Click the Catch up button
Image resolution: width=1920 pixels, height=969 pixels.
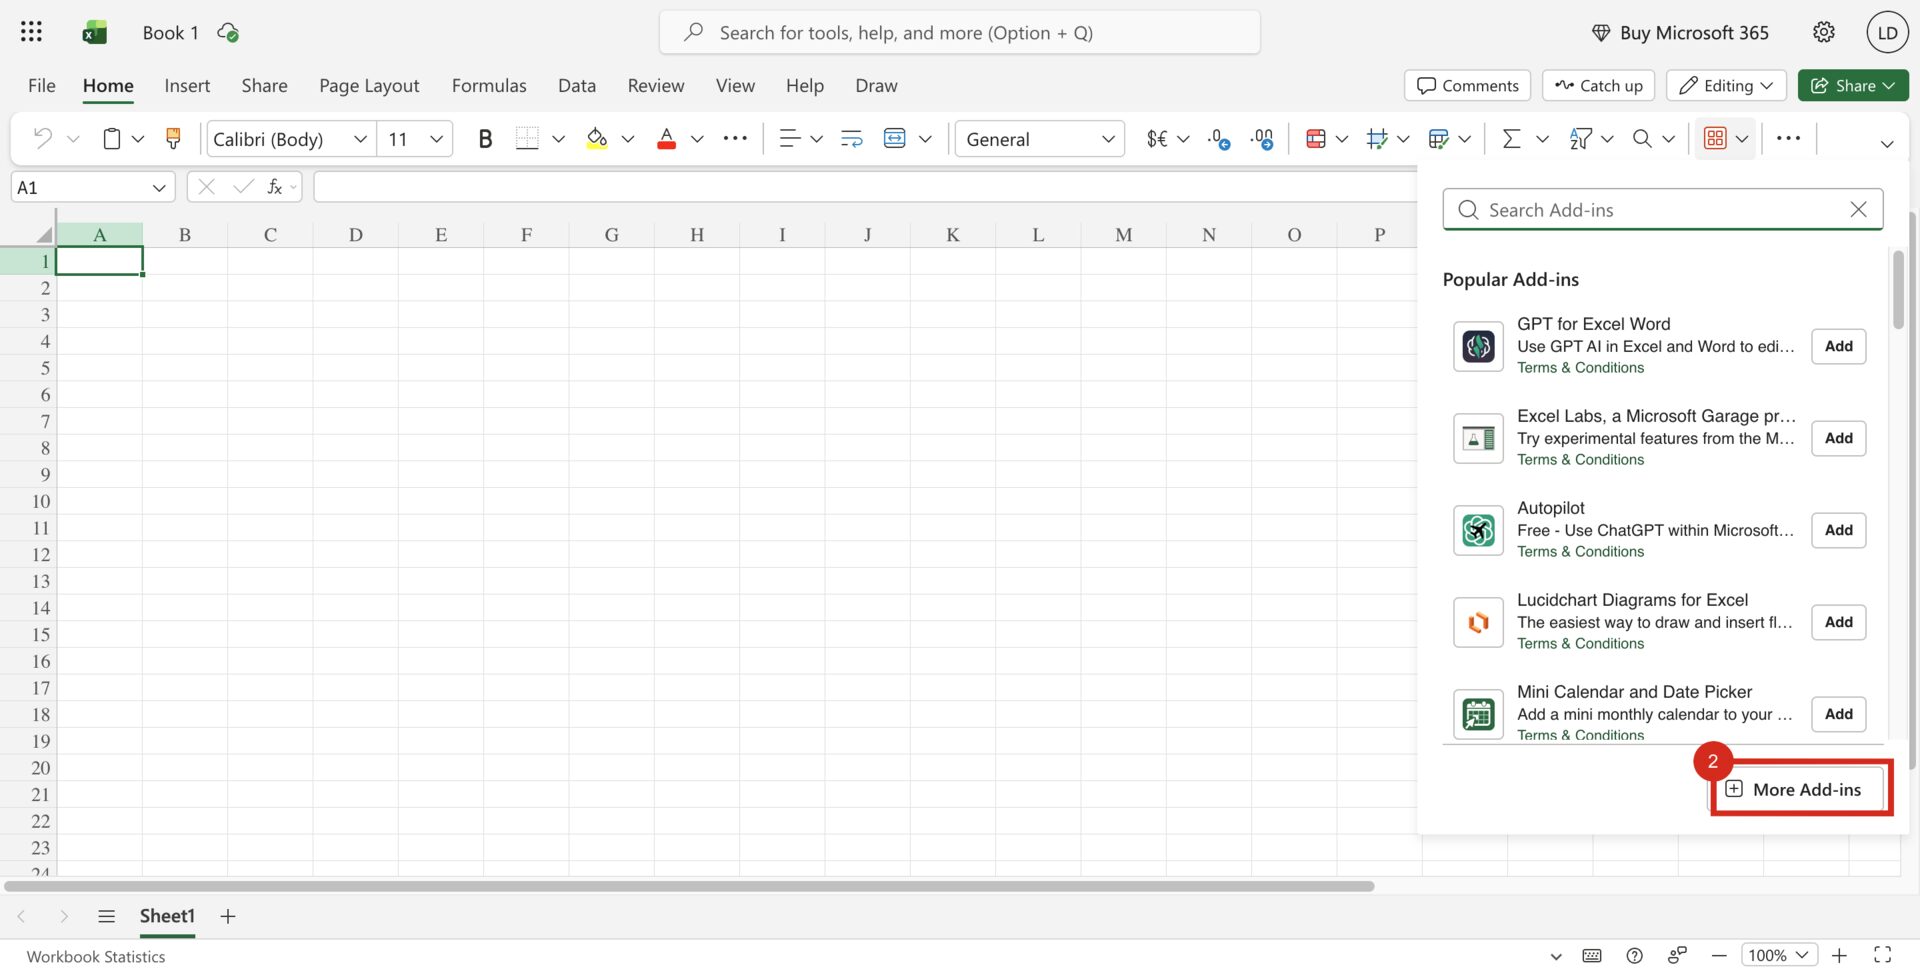(1599, 85)
